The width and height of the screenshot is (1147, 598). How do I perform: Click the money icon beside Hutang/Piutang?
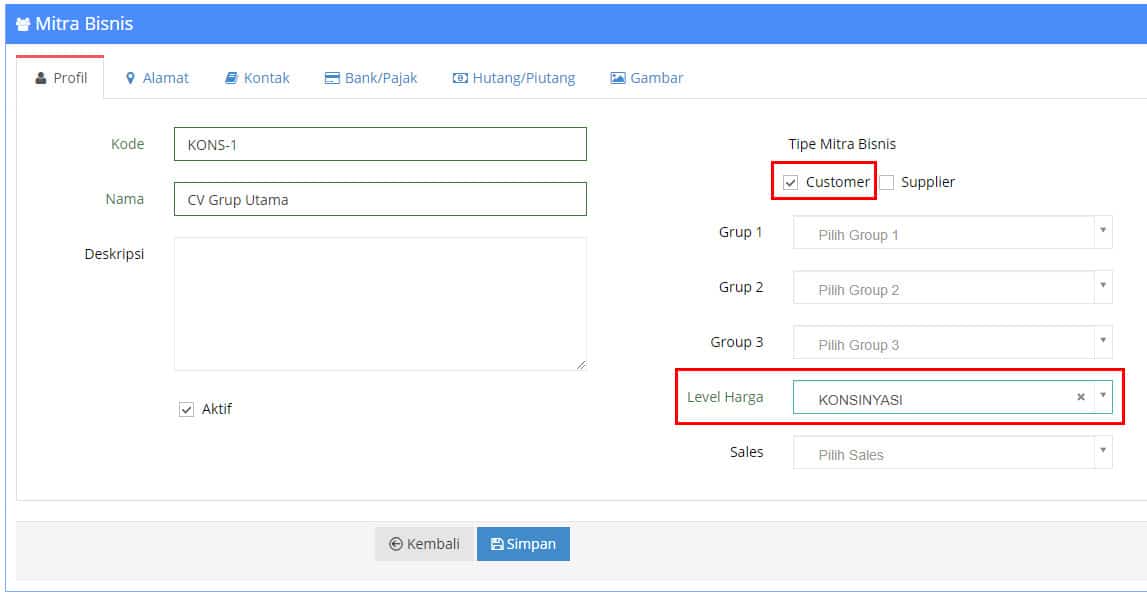460,78
